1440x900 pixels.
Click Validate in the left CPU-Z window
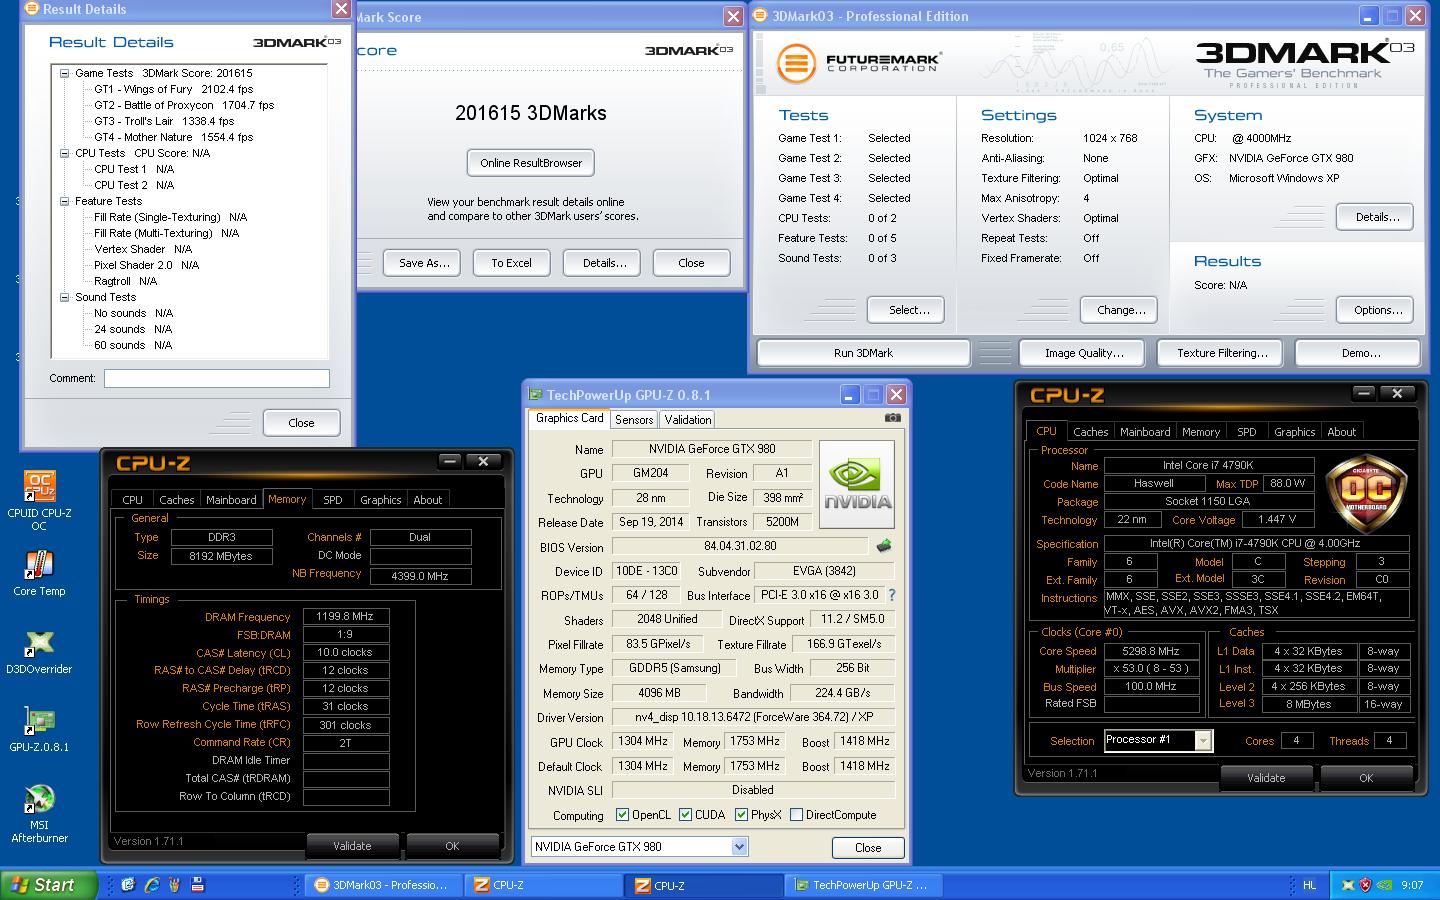pyautogui.click(x=352, y=846)
